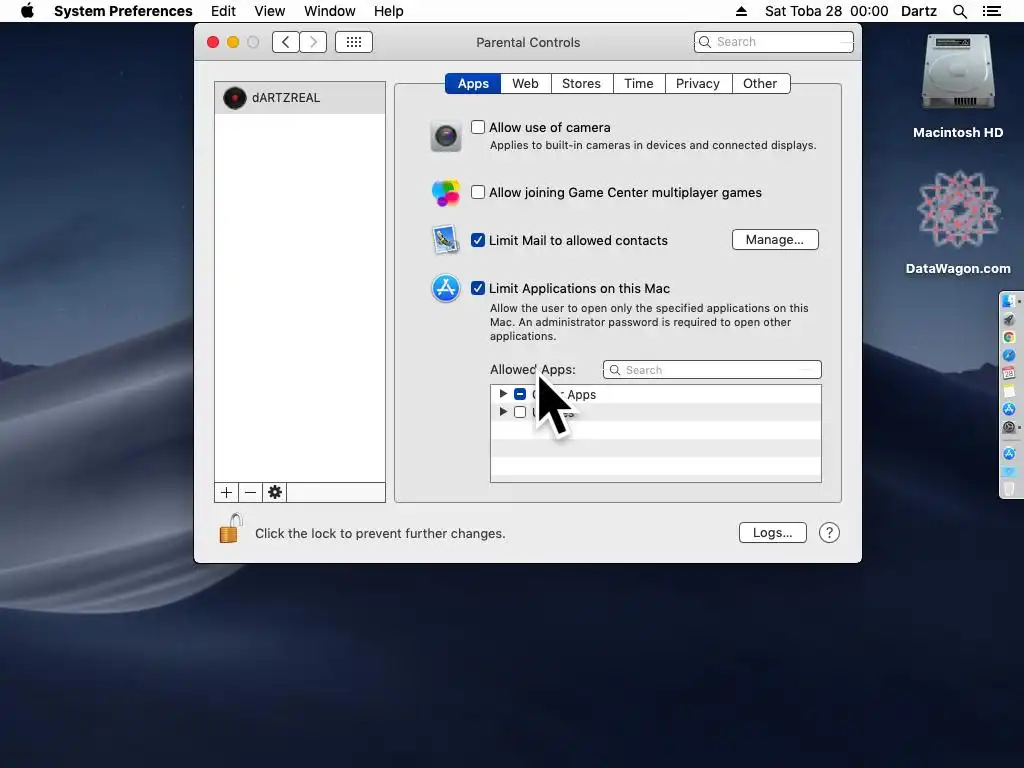Focus the Allowed Apps search field
This screenshot has width=1024, height=768.
coord(712,370)
